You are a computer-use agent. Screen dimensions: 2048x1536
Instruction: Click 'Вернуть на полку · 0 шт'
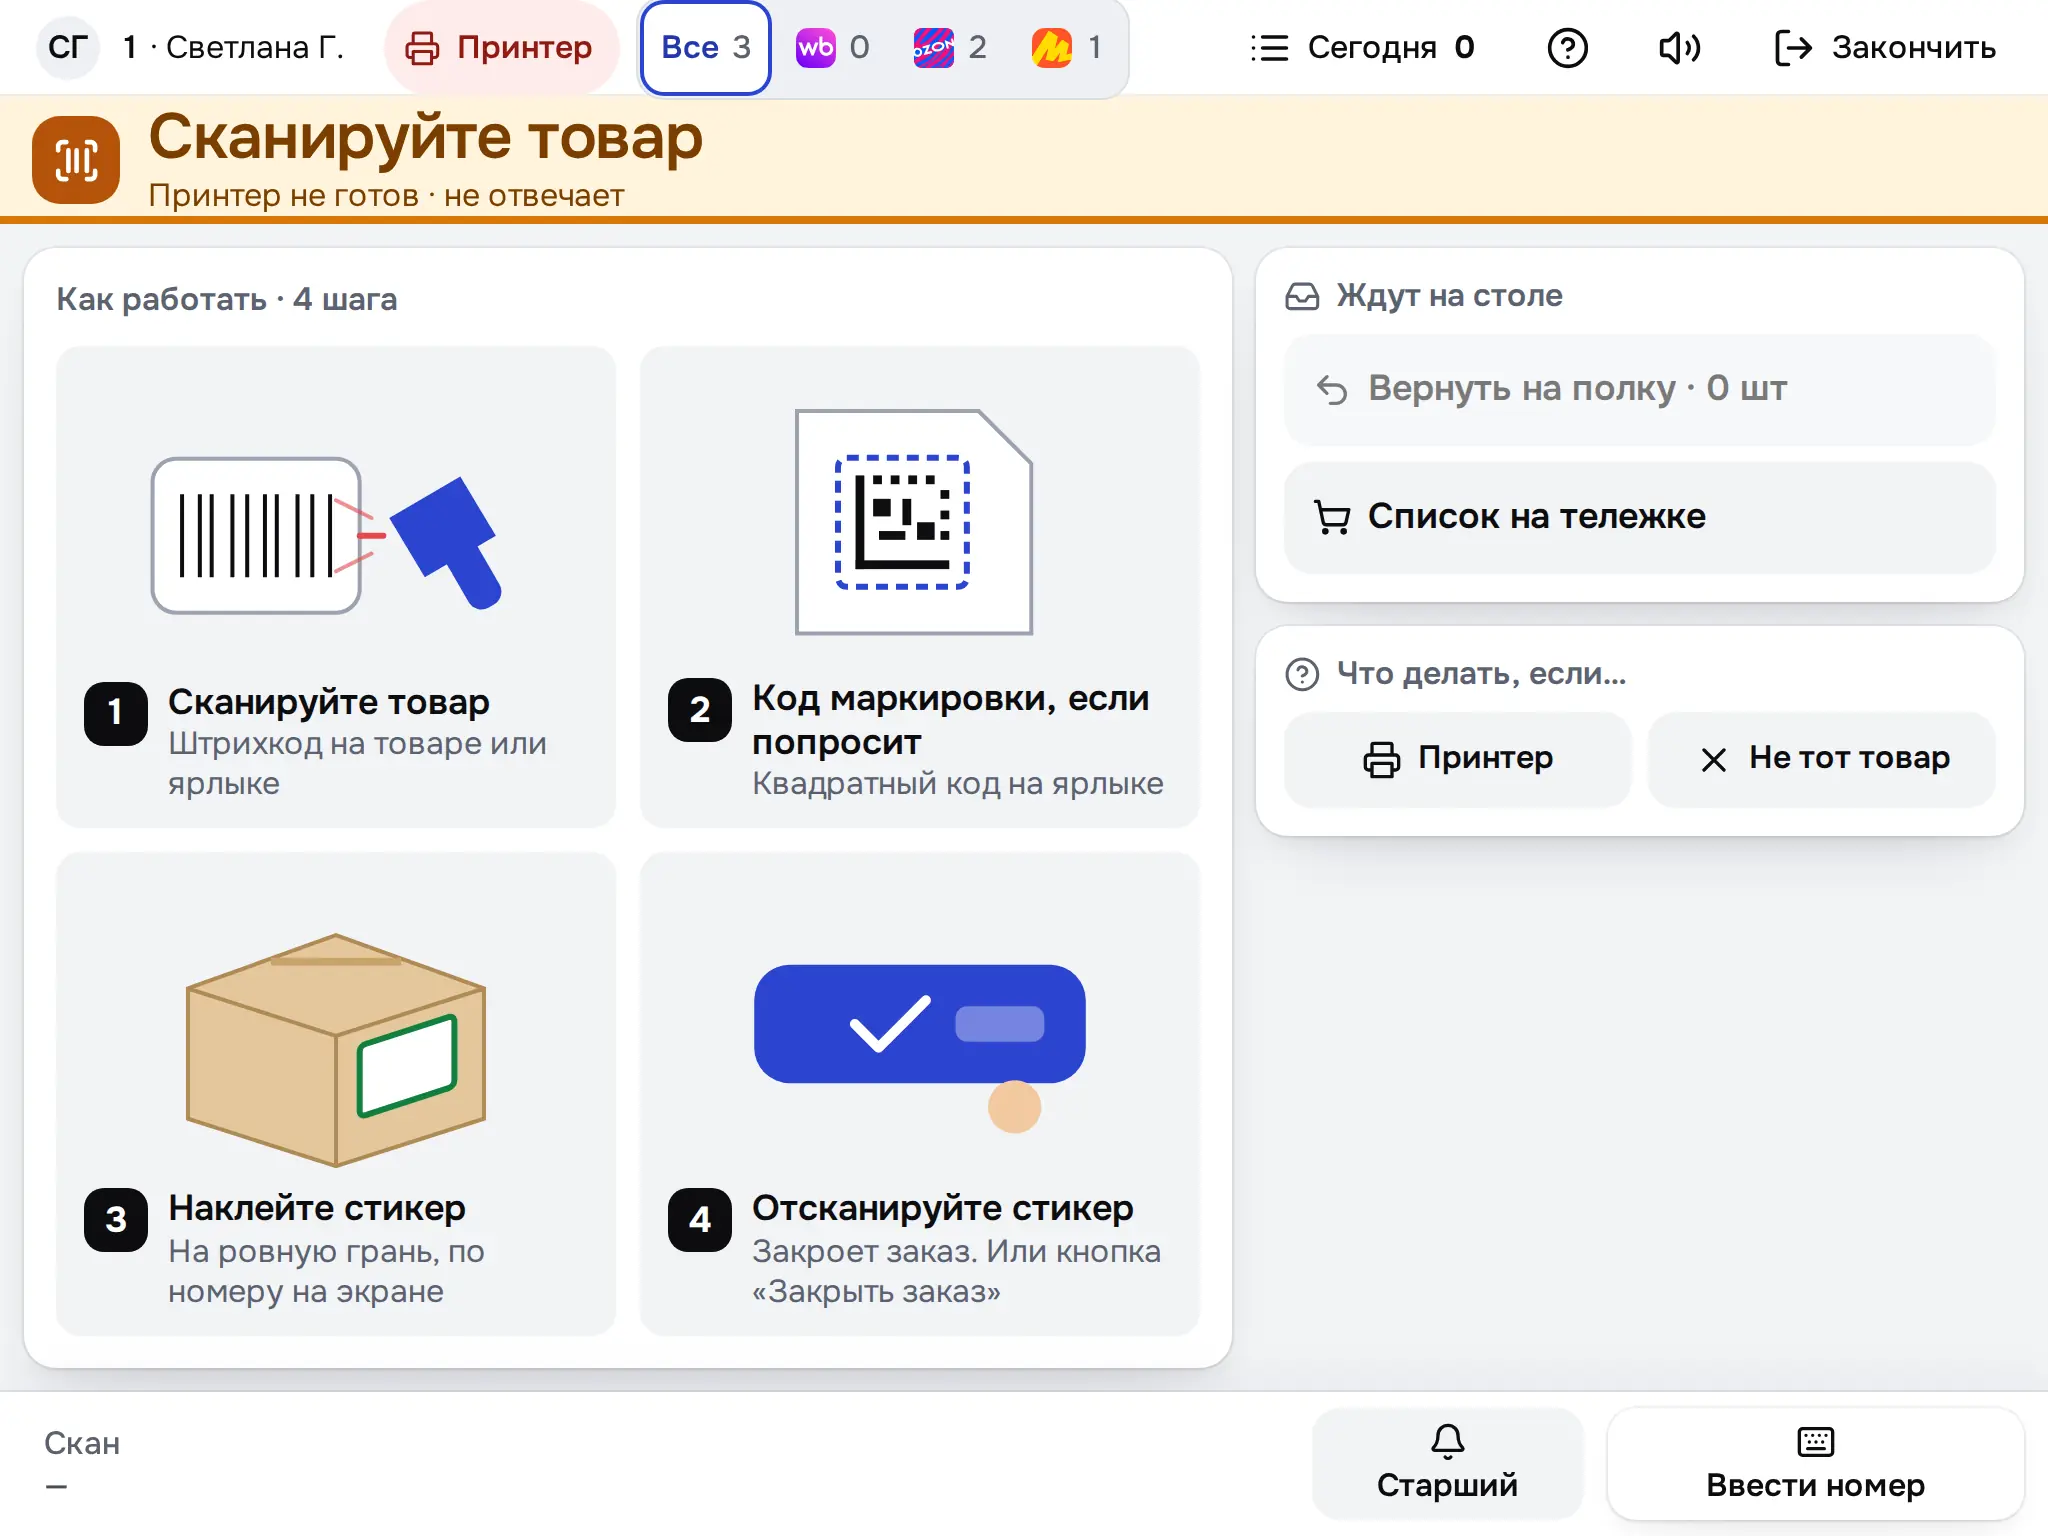coord(1639,388)
